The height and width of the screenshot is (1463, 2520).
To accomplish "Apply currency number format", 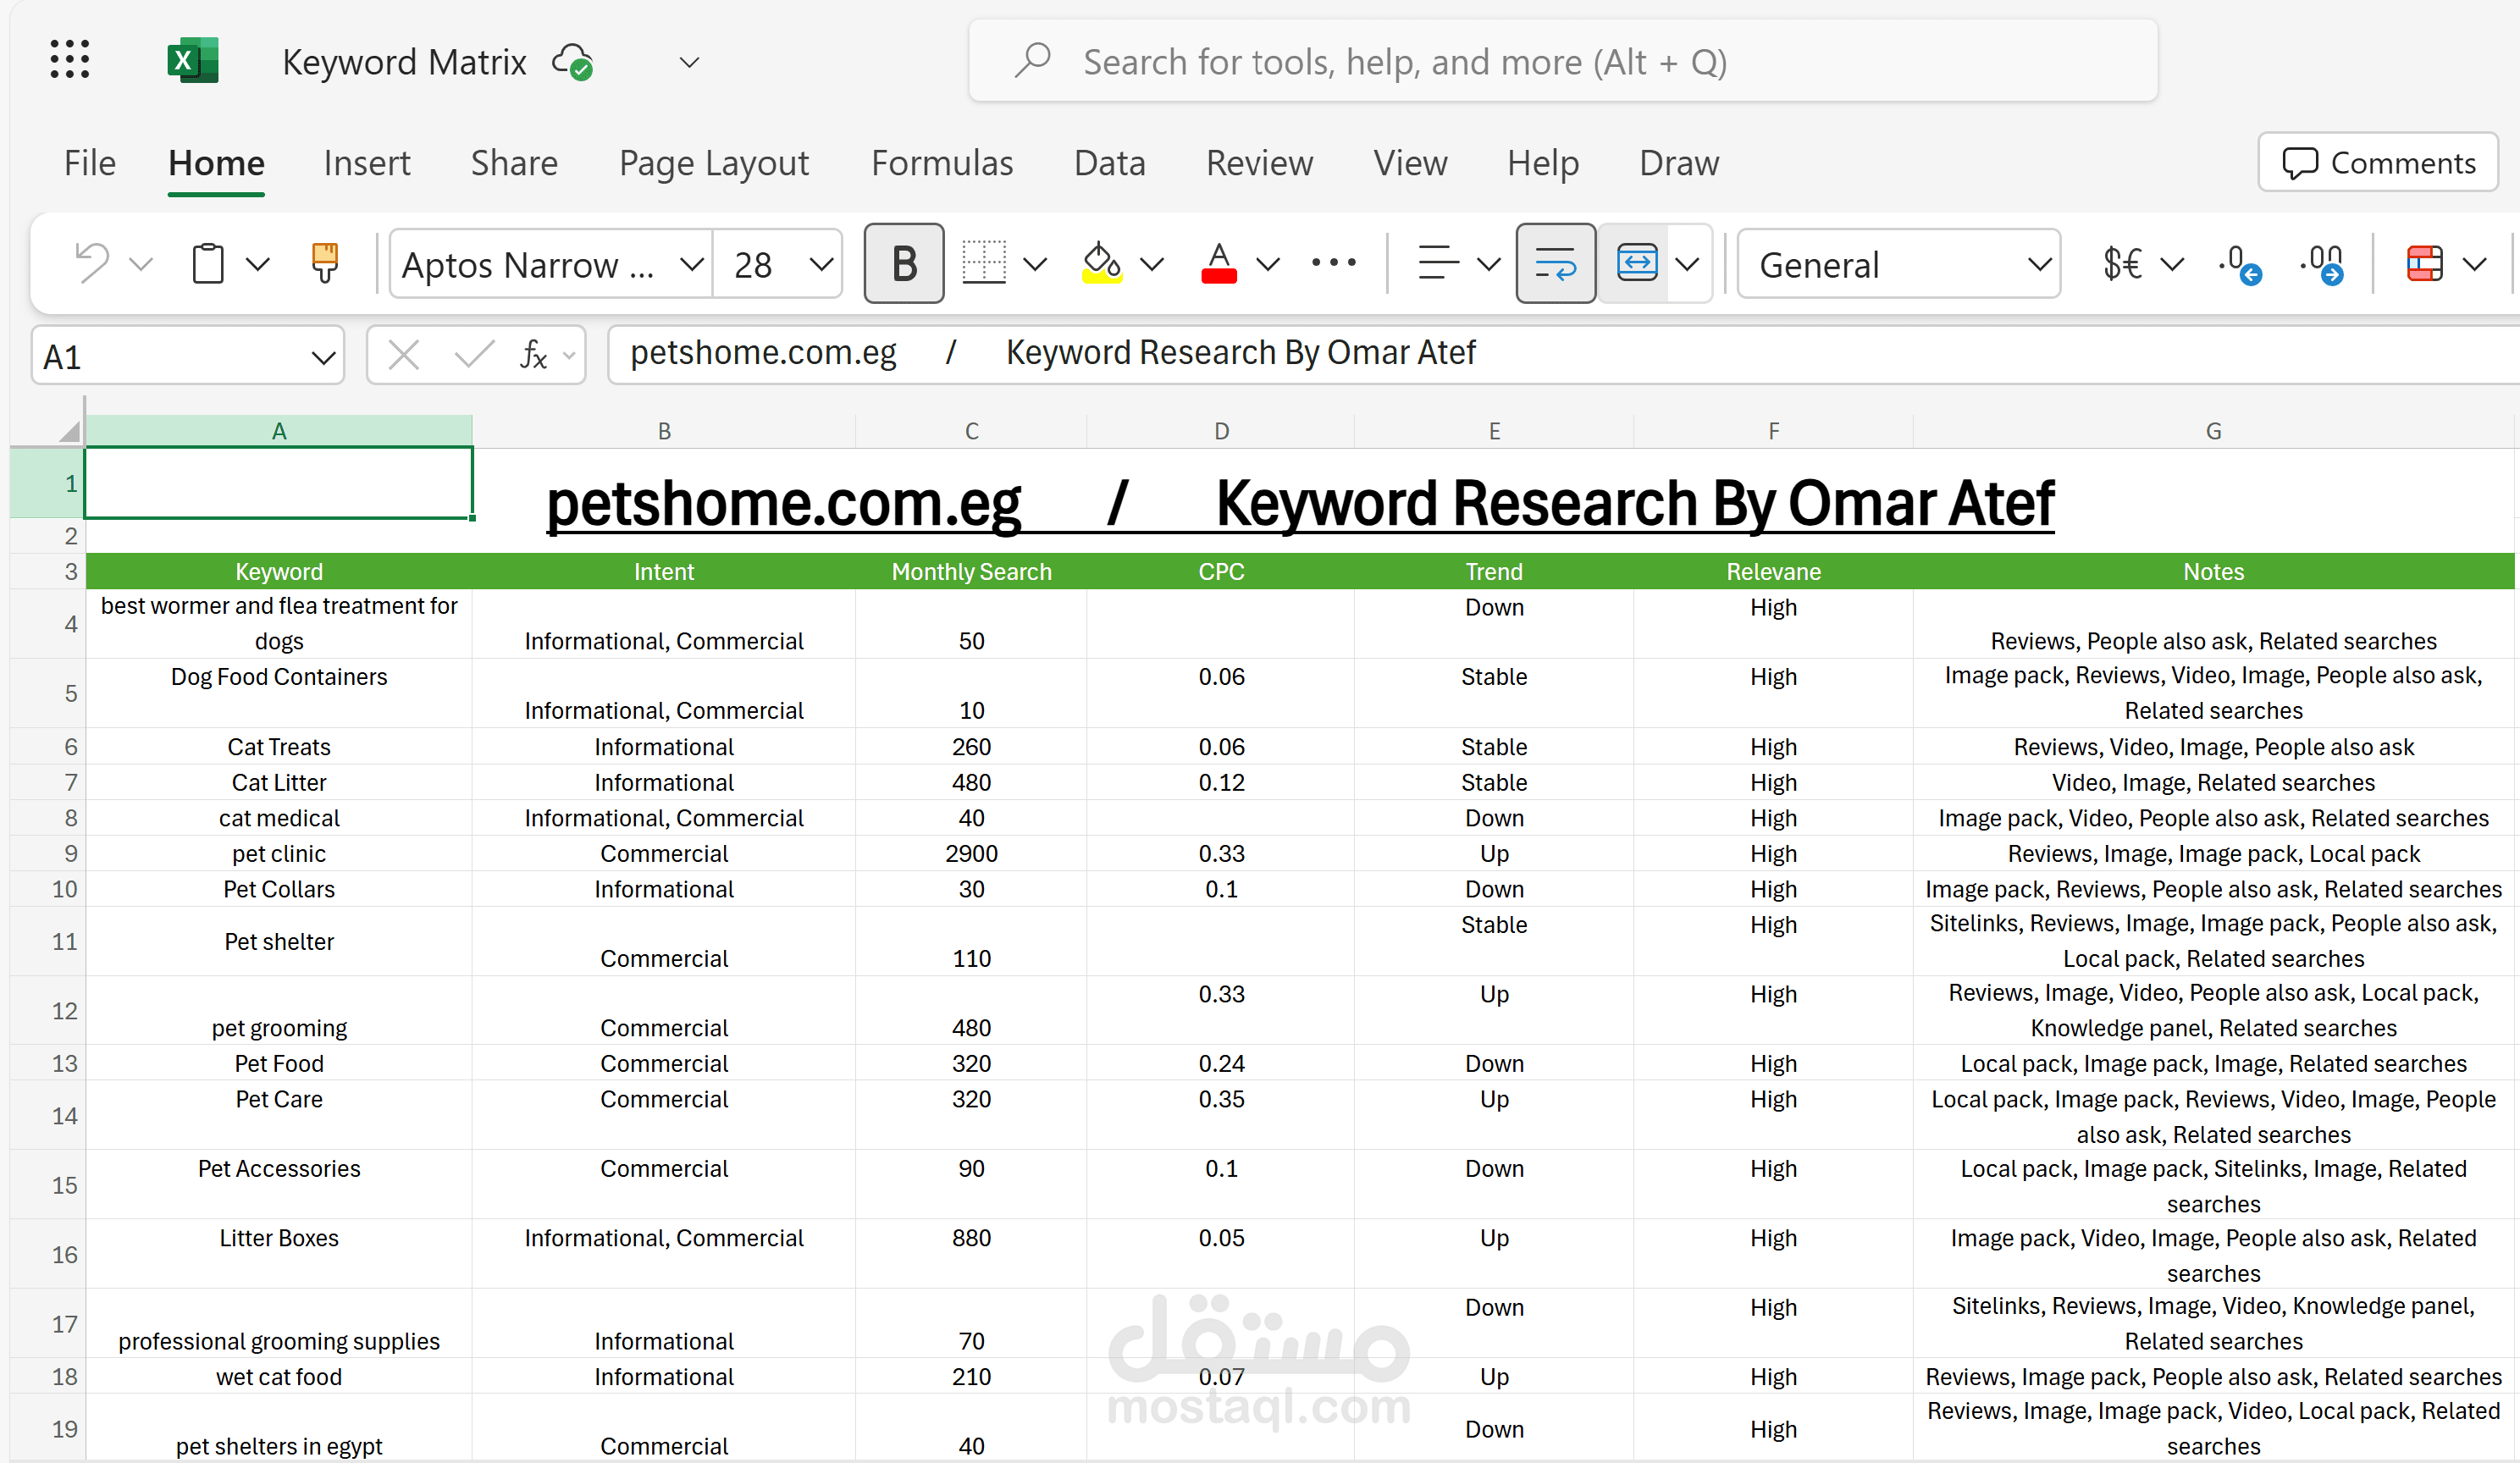I will (x=2125, y=263).
